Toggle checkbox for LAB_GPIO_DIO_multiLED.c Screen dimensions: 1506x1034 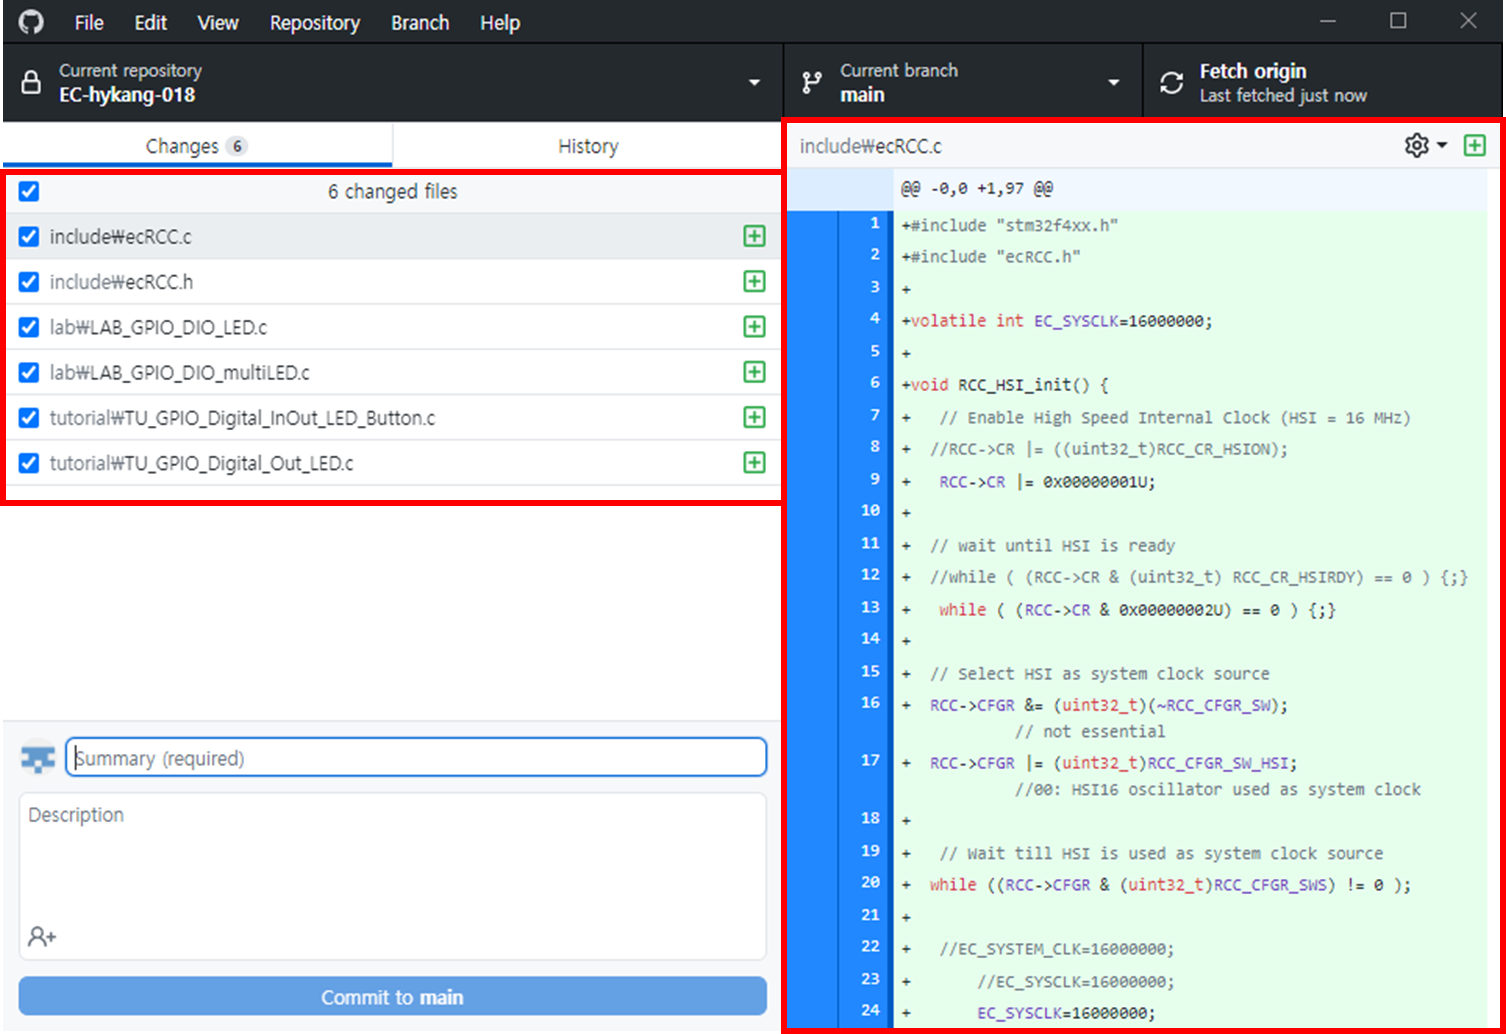pyautogui.click(x=29, y=373)
